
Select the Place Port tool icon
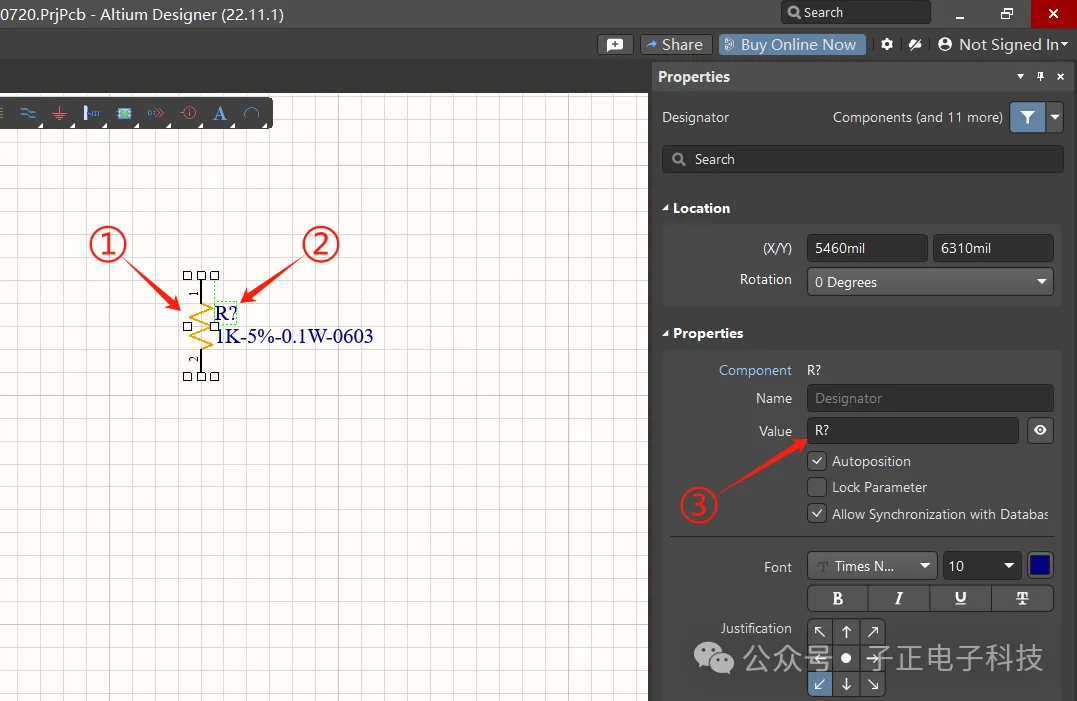156,113
